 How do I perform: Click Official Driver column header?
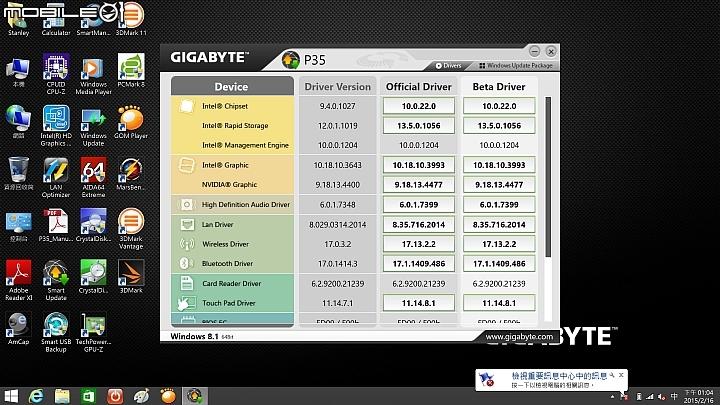click(x=419, y=87)
